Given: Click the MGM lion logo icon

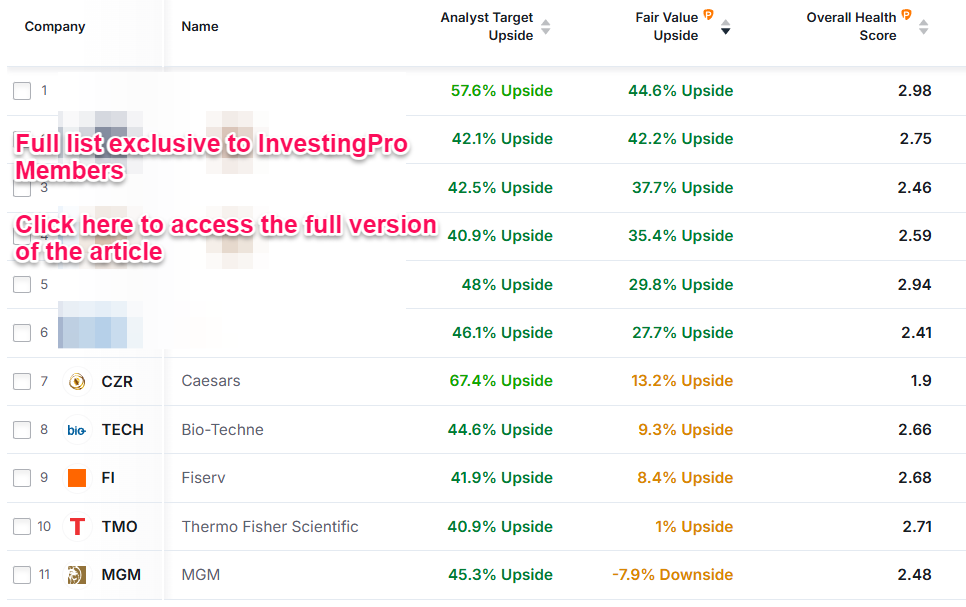Looking at the screenshot, I should pos(77,575).
